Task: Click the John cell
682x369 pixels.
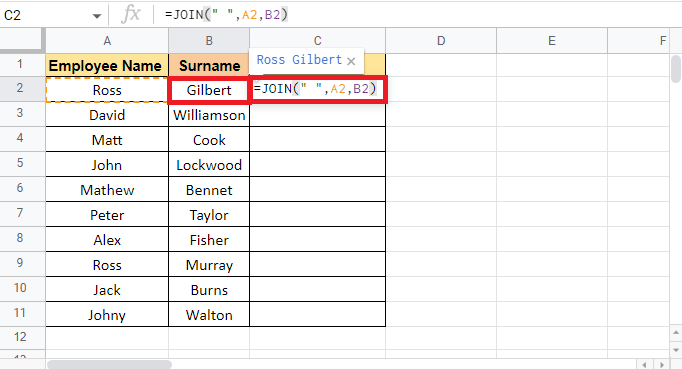Action: [x=107, y=165]
